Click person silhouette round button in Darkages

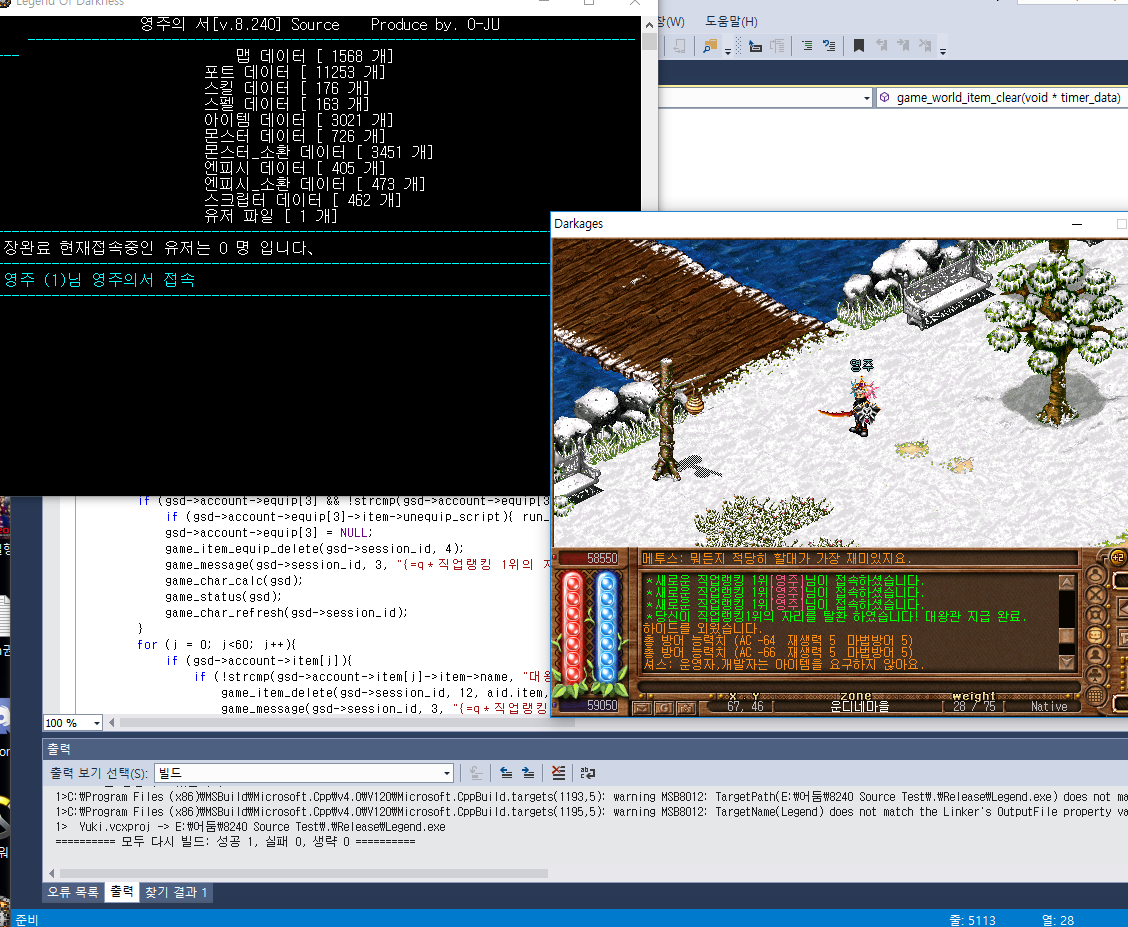click(1095, 656)
